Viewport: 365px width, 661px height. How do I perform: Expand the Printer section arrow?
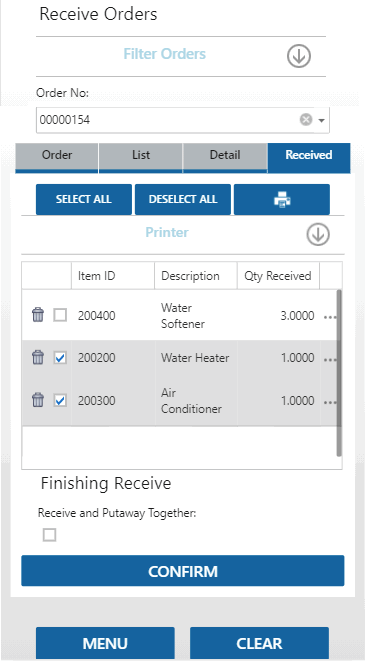[318, 235]
